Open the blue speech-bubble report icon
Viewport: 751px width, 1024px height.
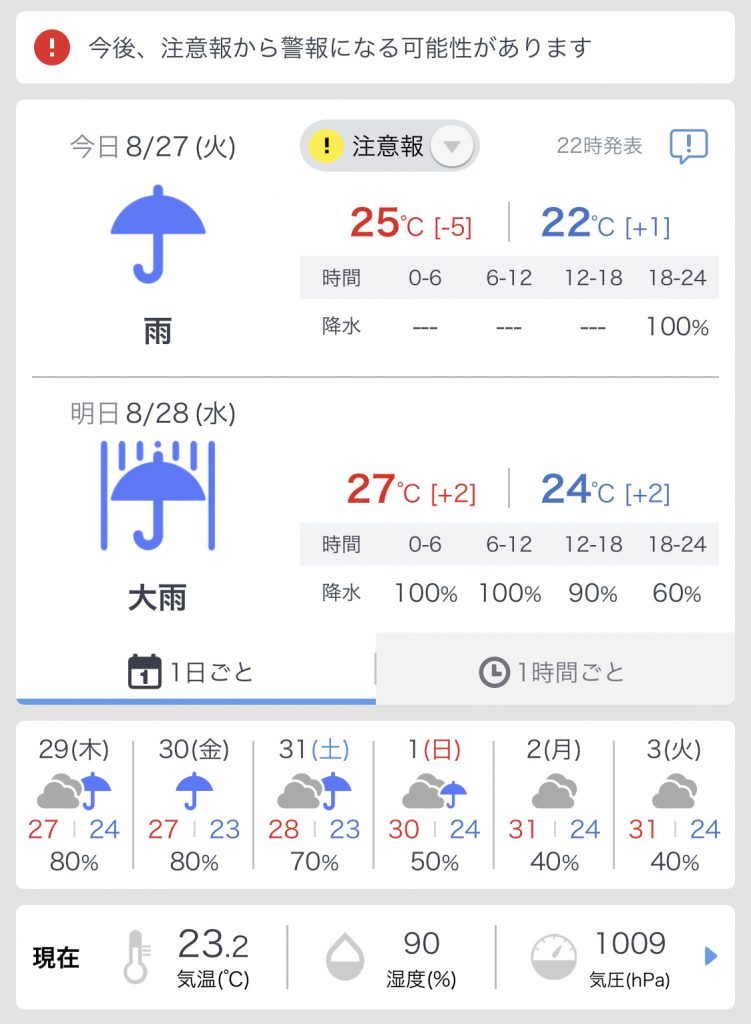point(688,146)
